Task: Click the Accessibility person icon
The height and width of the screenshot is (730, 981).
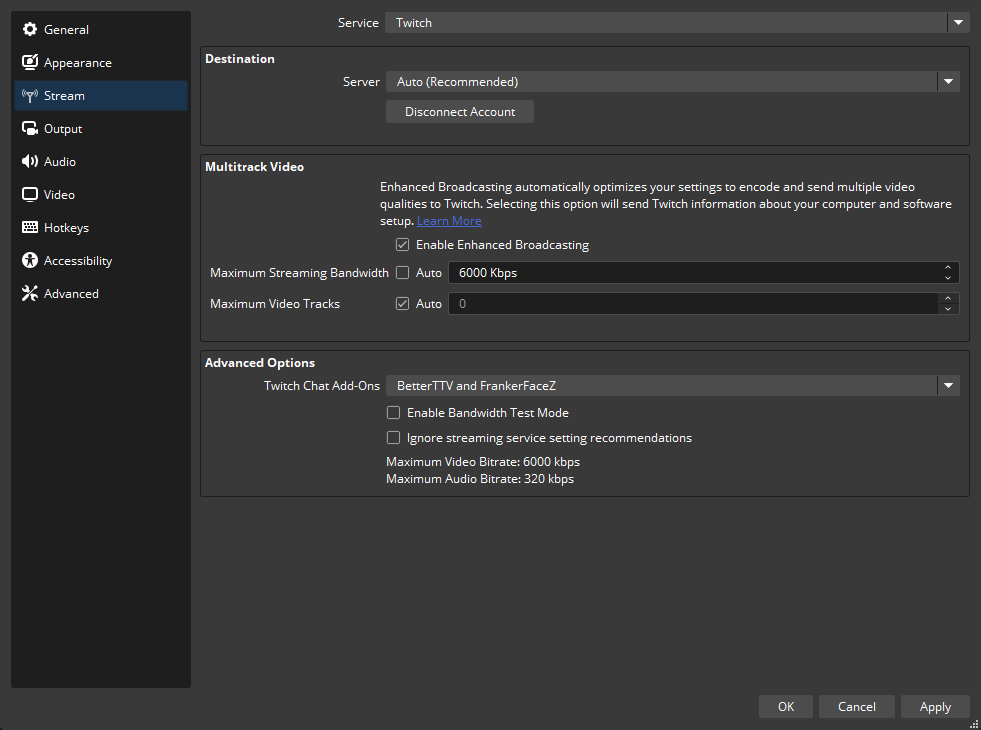Action: pos(29,260)
